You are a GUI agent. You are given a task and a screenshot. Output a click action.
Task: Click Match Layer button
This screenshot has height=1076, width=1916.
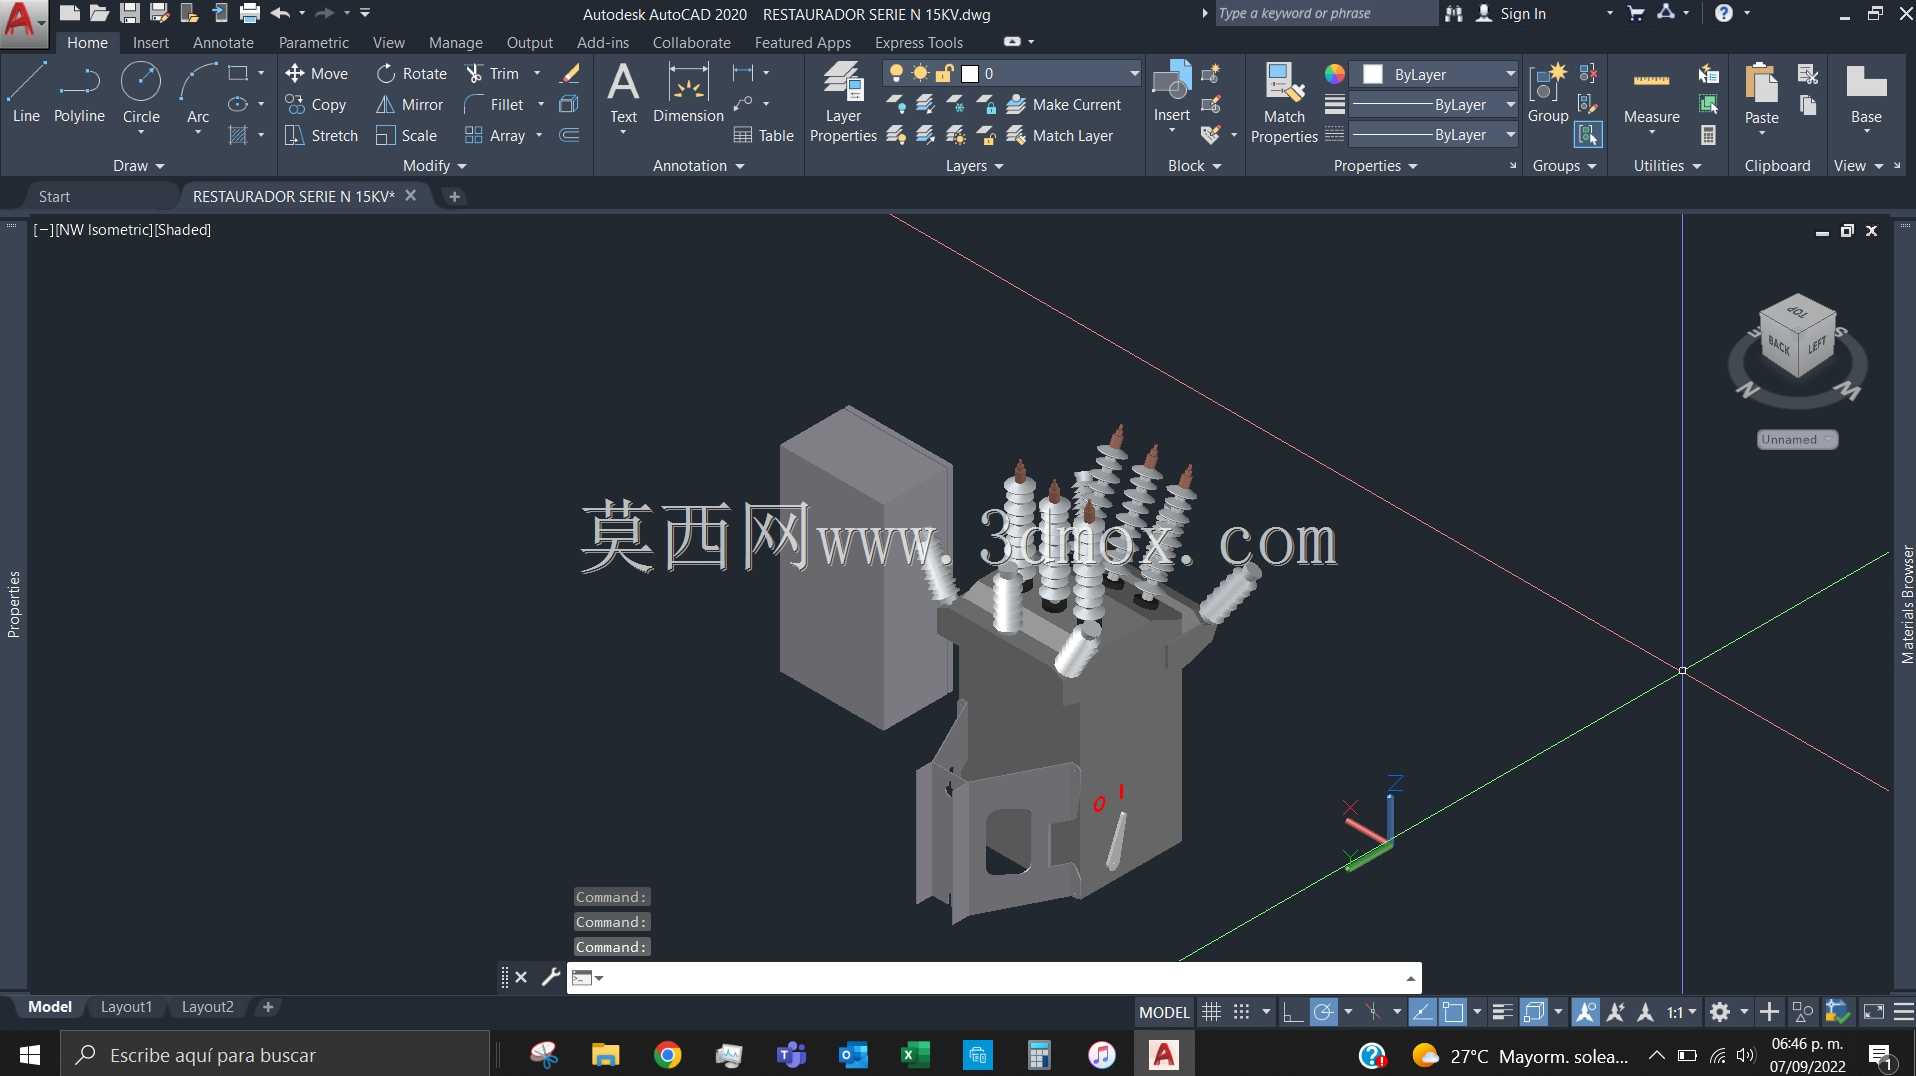1060,135
